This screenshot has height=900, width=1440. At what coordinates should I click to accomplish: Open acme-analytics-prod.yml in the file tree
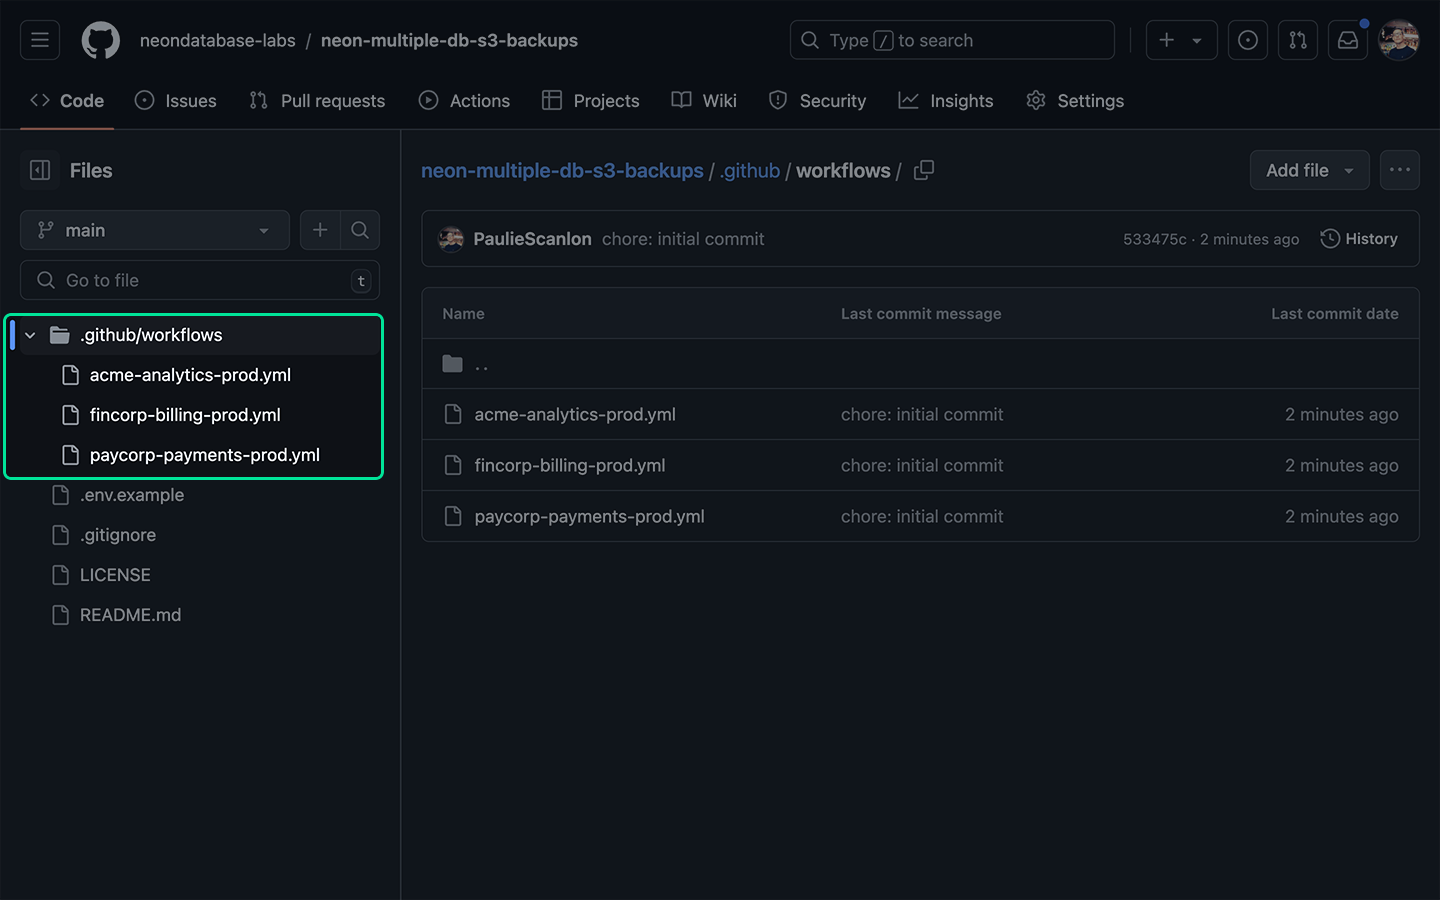190,375
